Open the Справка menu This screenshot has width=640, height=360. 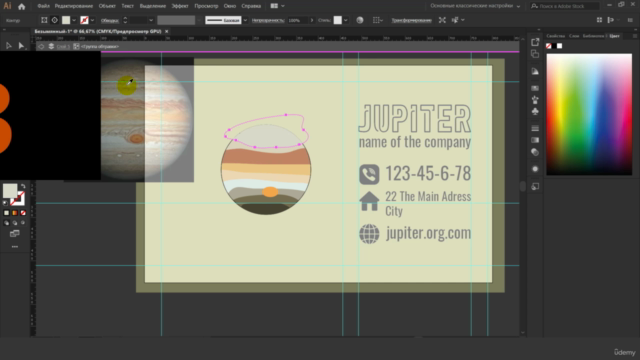(x=251, y=6)
